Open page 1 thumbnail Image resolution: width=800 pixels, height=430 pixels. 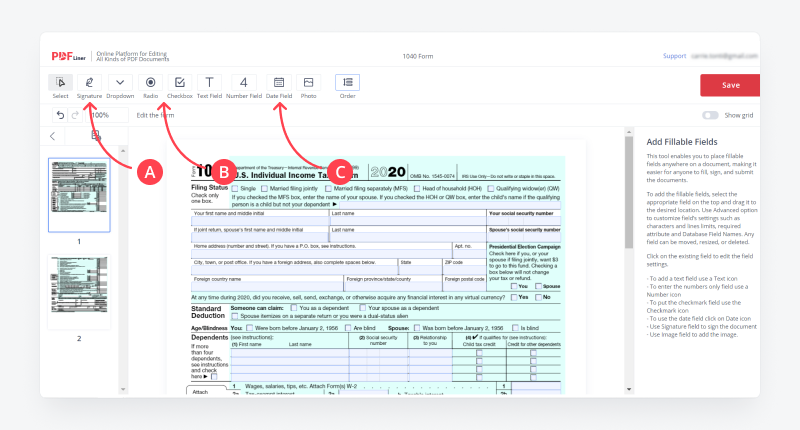(79, 195)
